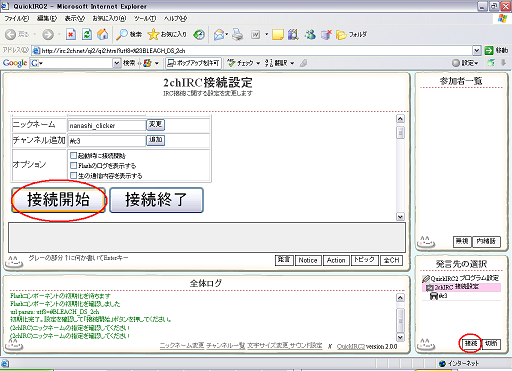Open the dropdown arrow next to the W edit icon
Image resolution: width=512 pixels, height=371 pixels.
click(x=266, y=34)
